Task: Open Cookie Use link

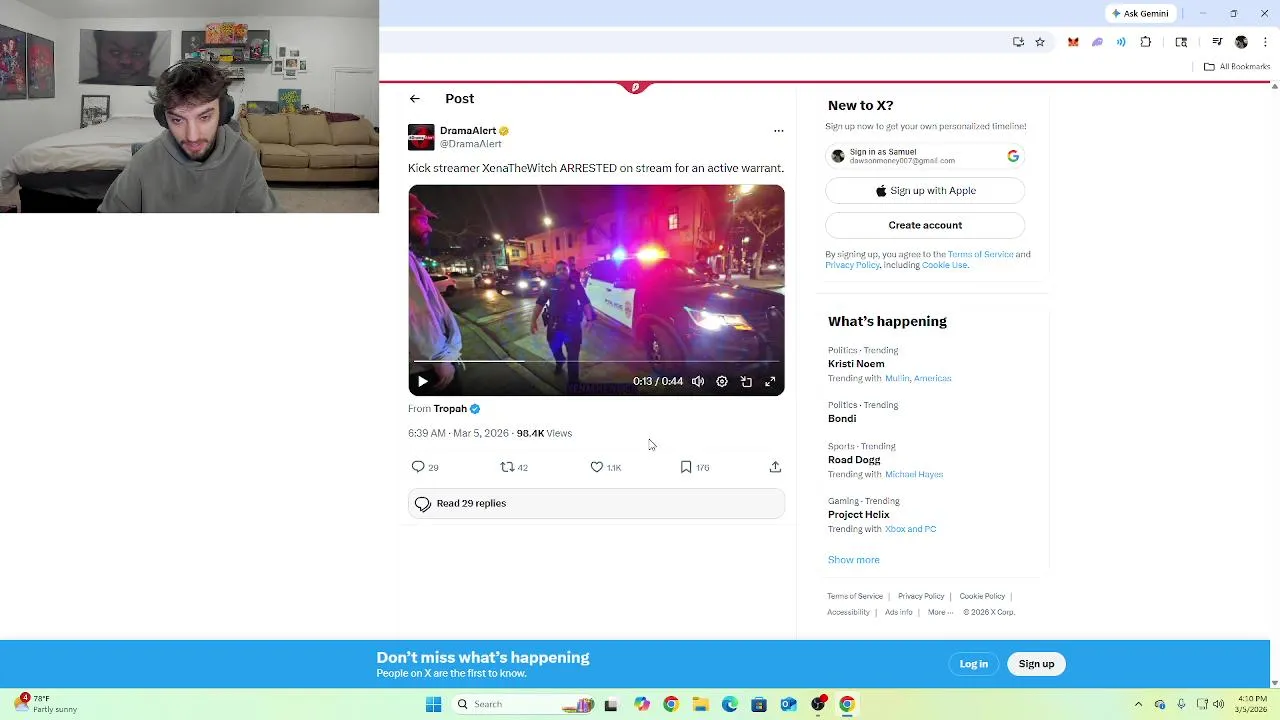Action: pos(944,265)
